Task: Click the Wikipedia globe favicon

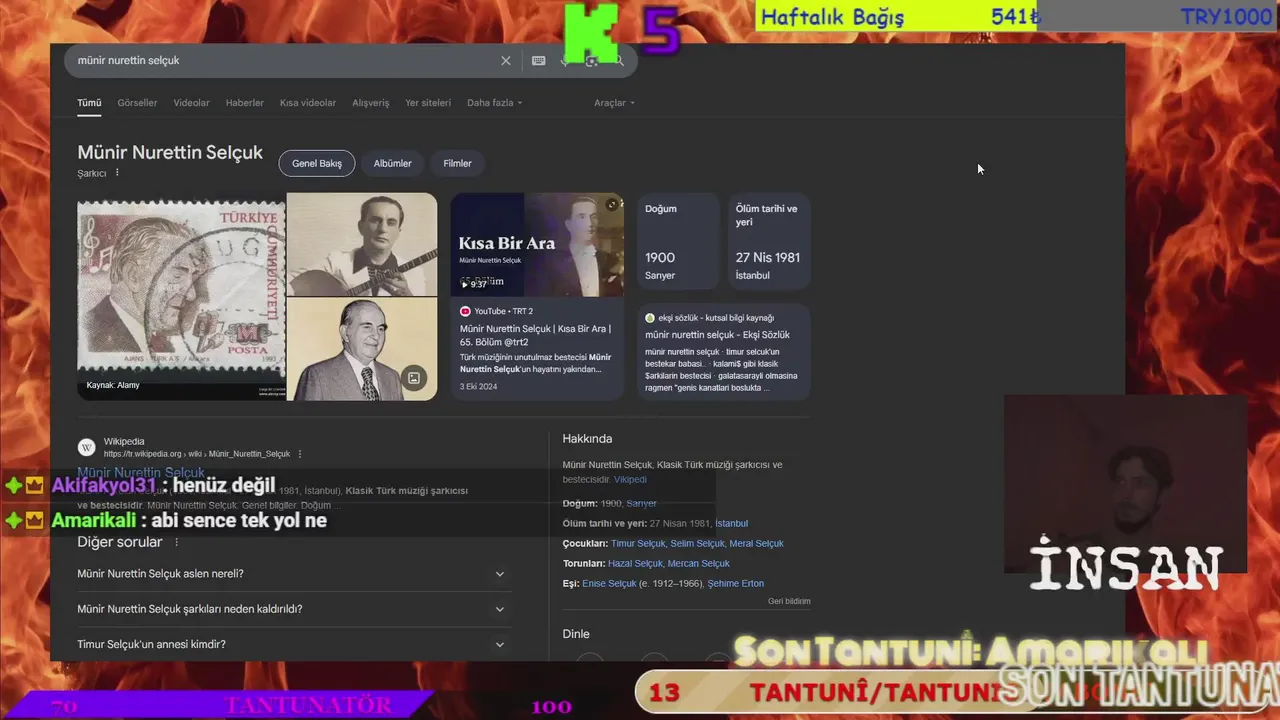Action: tap(87, 447)
